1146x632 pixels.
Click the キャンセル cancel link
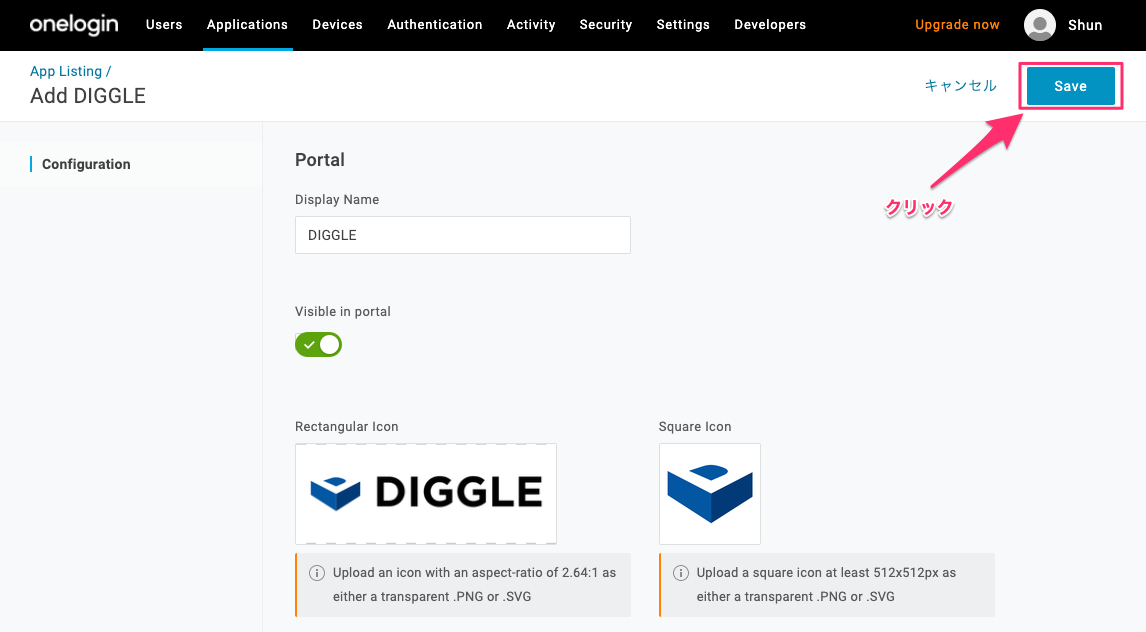pos(960,86)
